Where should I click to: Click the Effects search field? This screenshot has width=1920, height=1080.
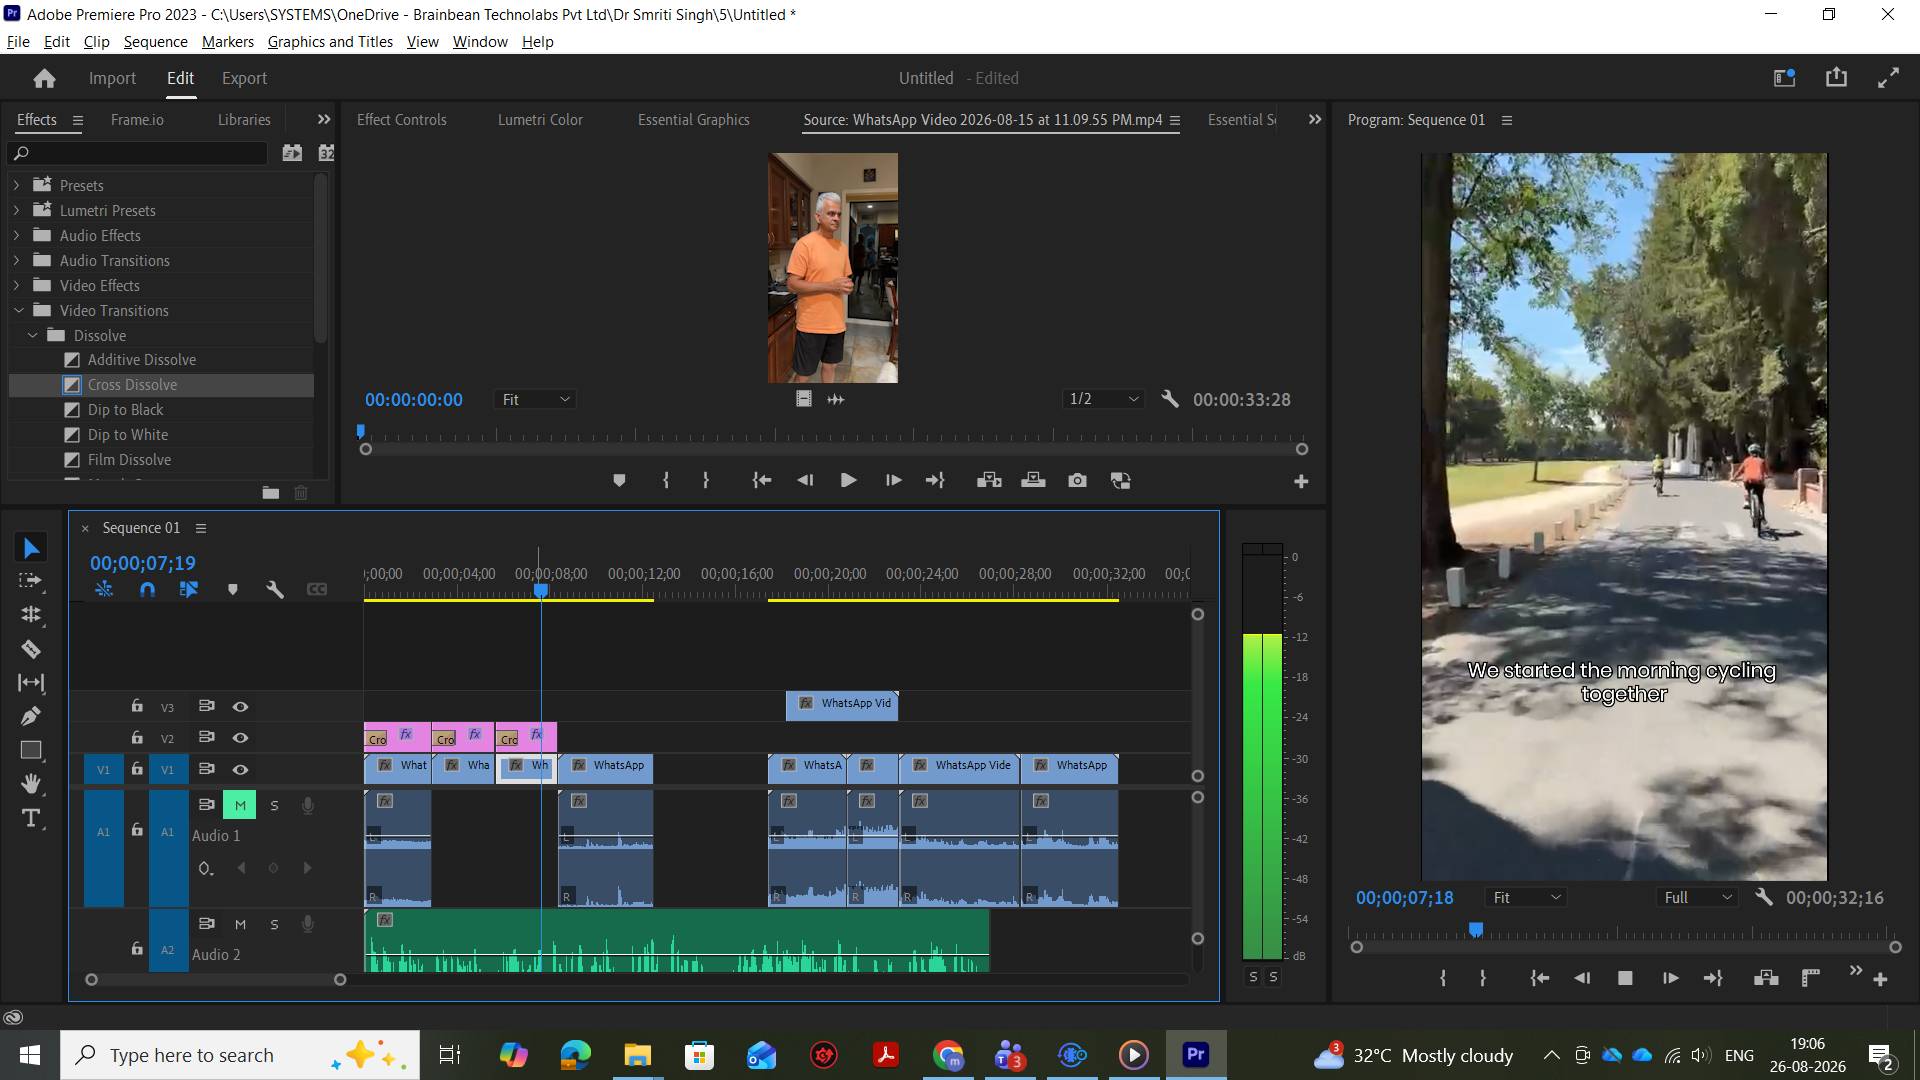[138, 153]
